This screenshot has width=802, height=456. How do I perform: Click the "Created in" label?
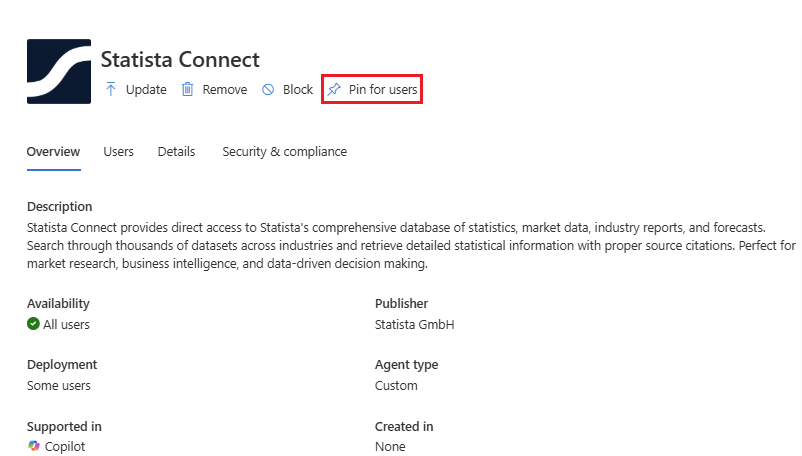point(404,426)
